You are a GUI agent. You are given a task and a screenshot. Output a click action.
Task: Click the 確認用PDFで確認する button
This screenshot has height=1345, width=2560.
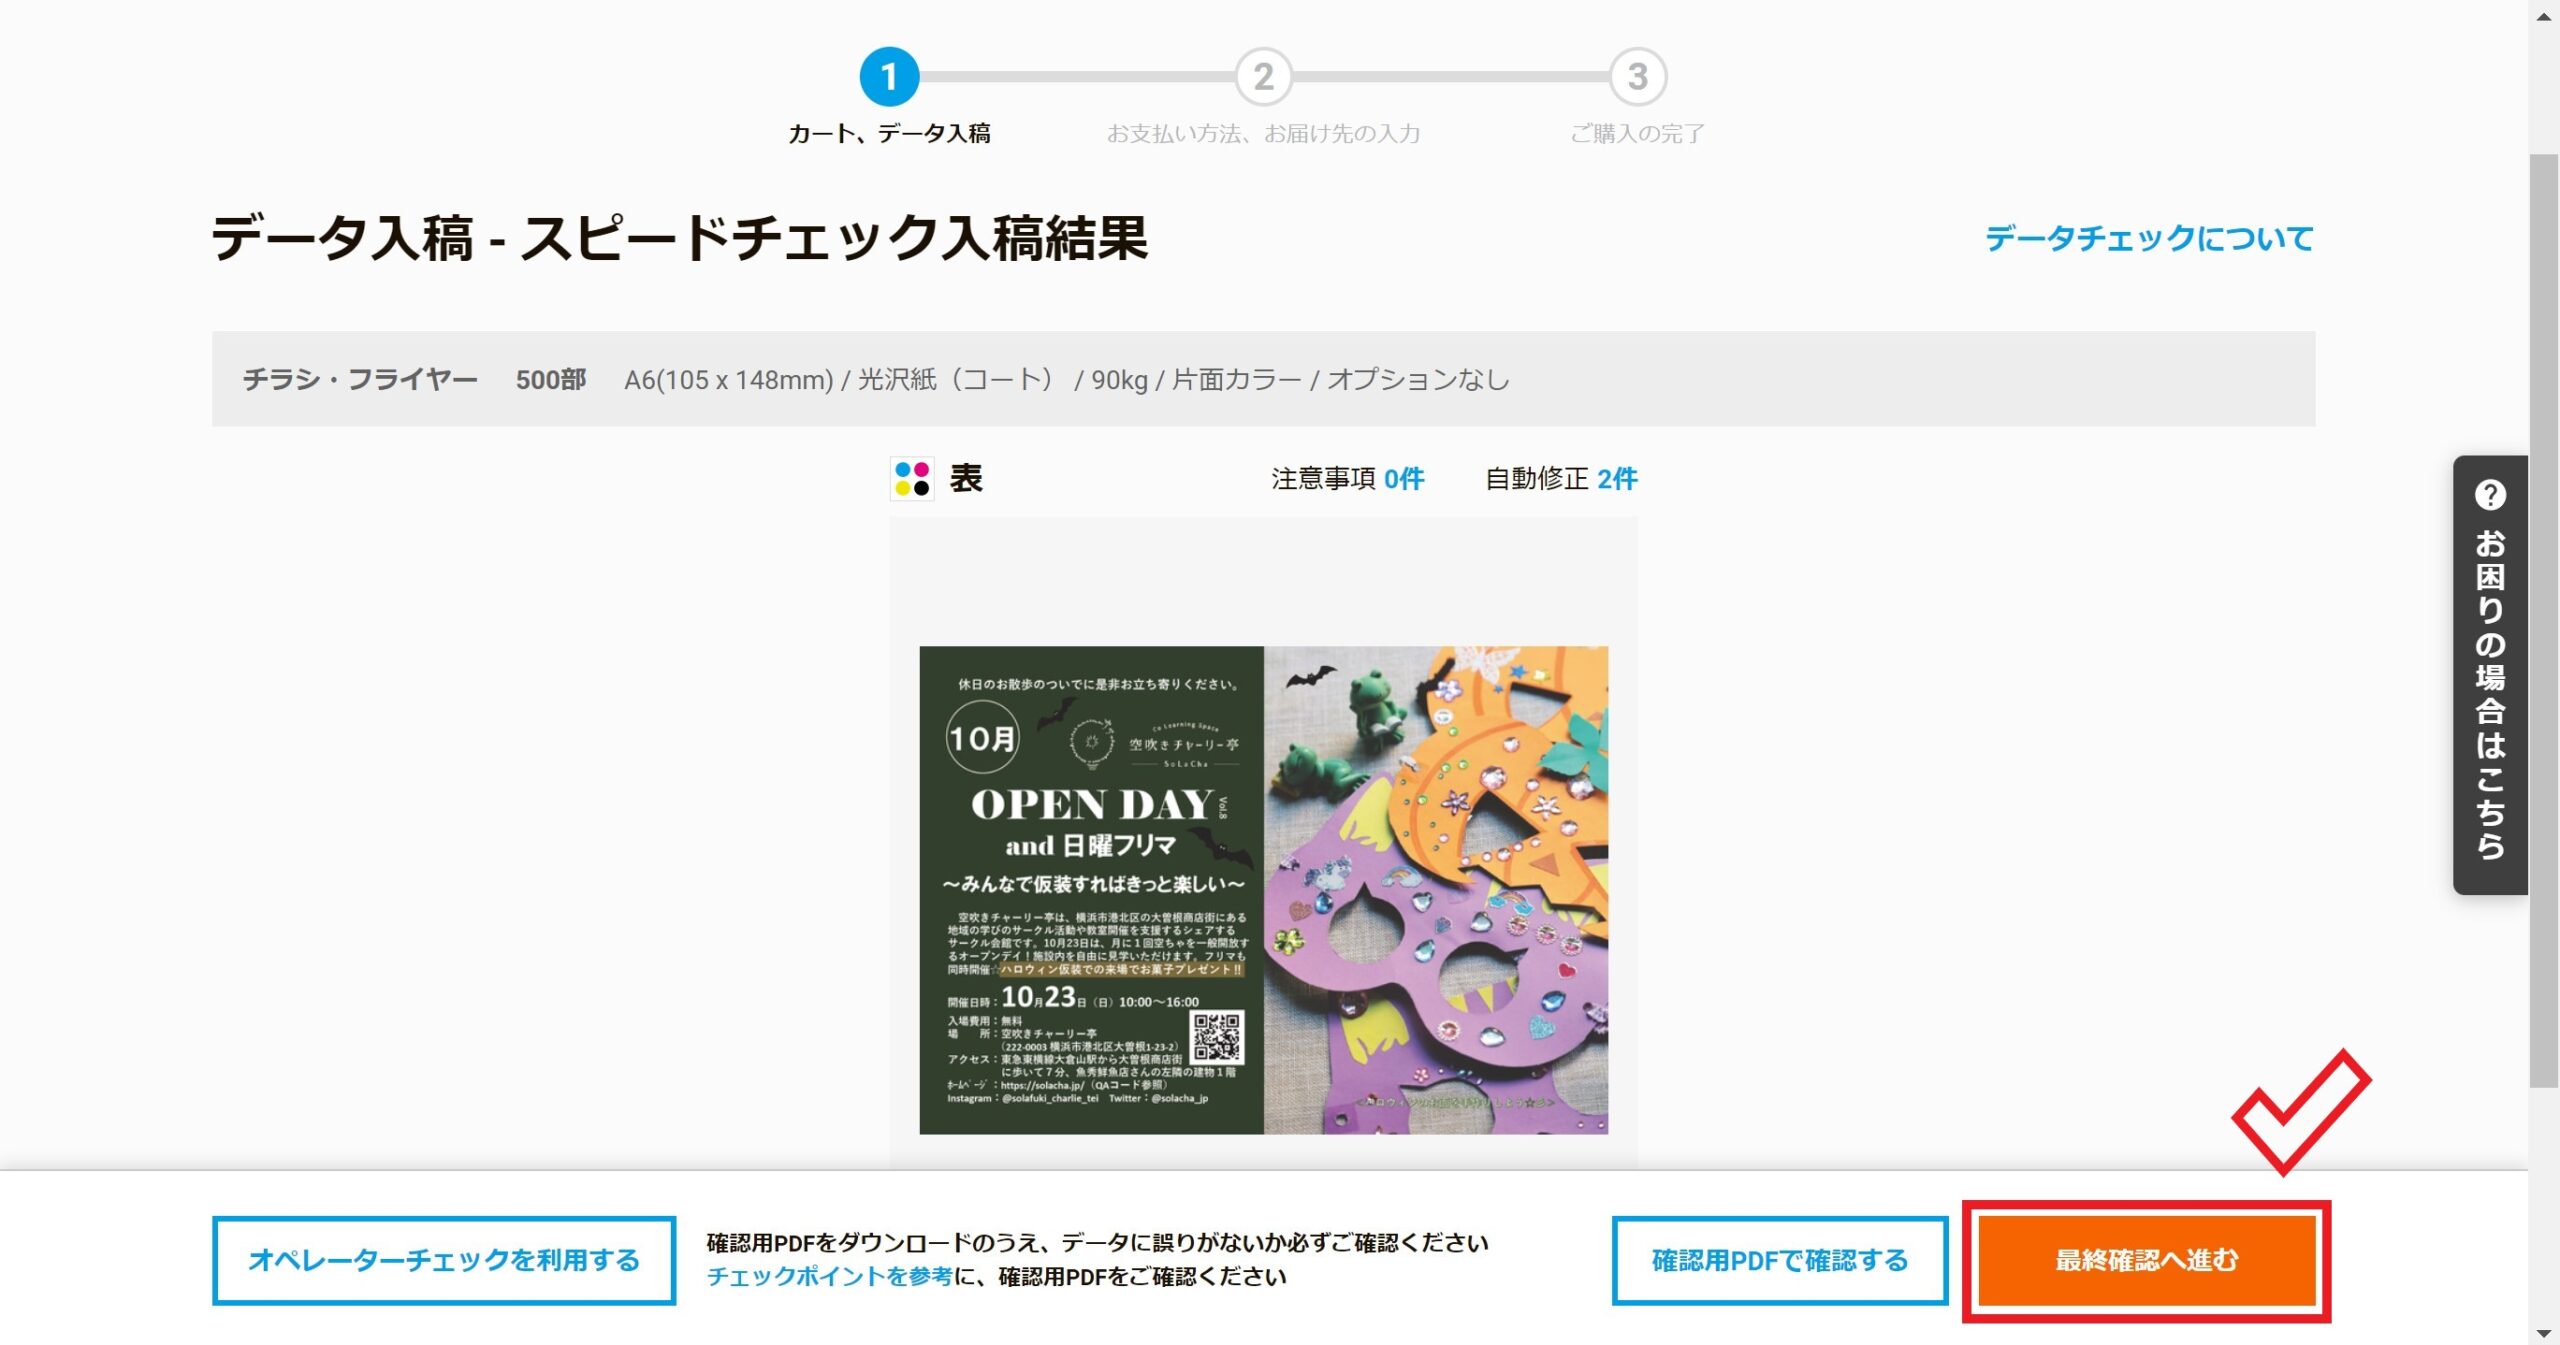1780,1260
